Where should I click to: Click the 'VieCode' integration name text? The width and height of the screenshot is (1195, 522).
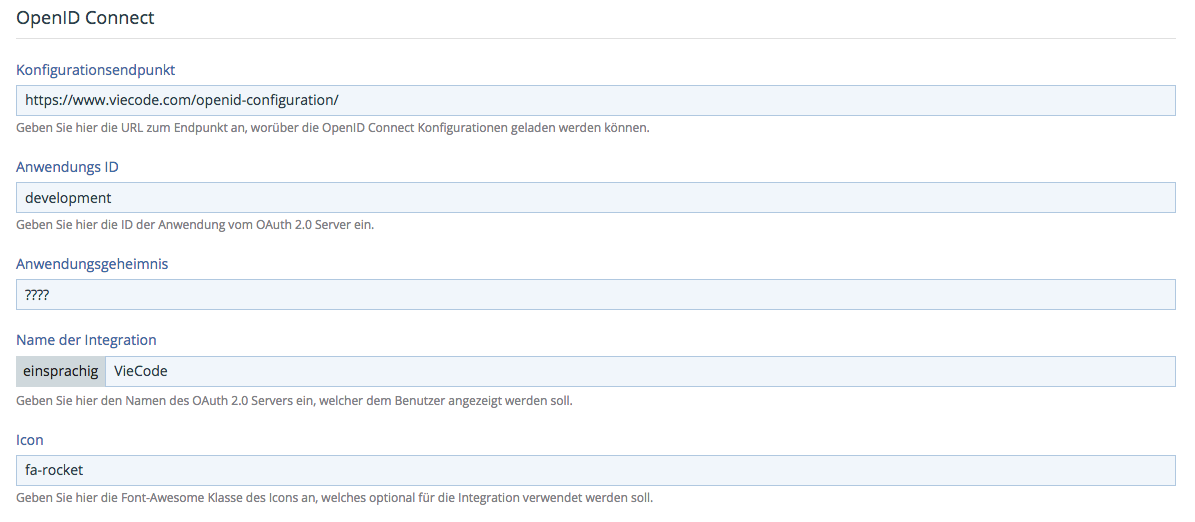(x=141, y=371)
